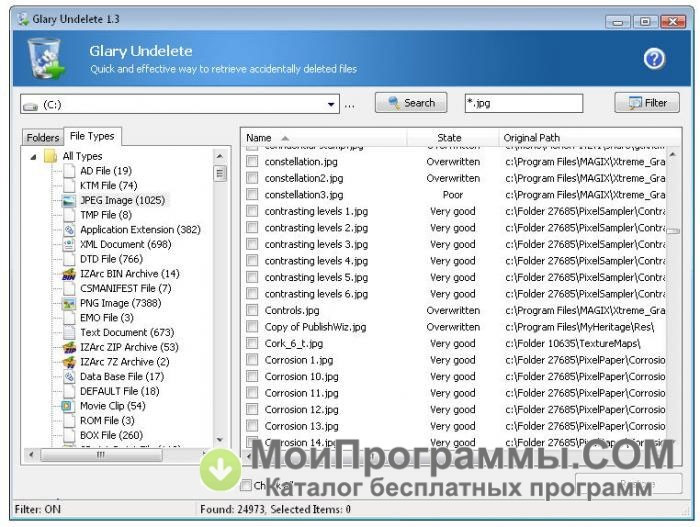700x527 pixels.
Task: Click the browse ellipsis next to drive selector
Action: tap(350, 106)
